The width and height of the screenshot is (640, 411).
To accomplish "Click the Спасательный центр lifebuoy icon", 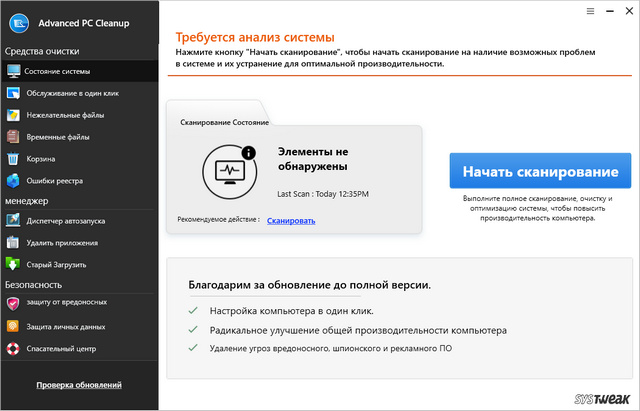I will tap(13, 349).
